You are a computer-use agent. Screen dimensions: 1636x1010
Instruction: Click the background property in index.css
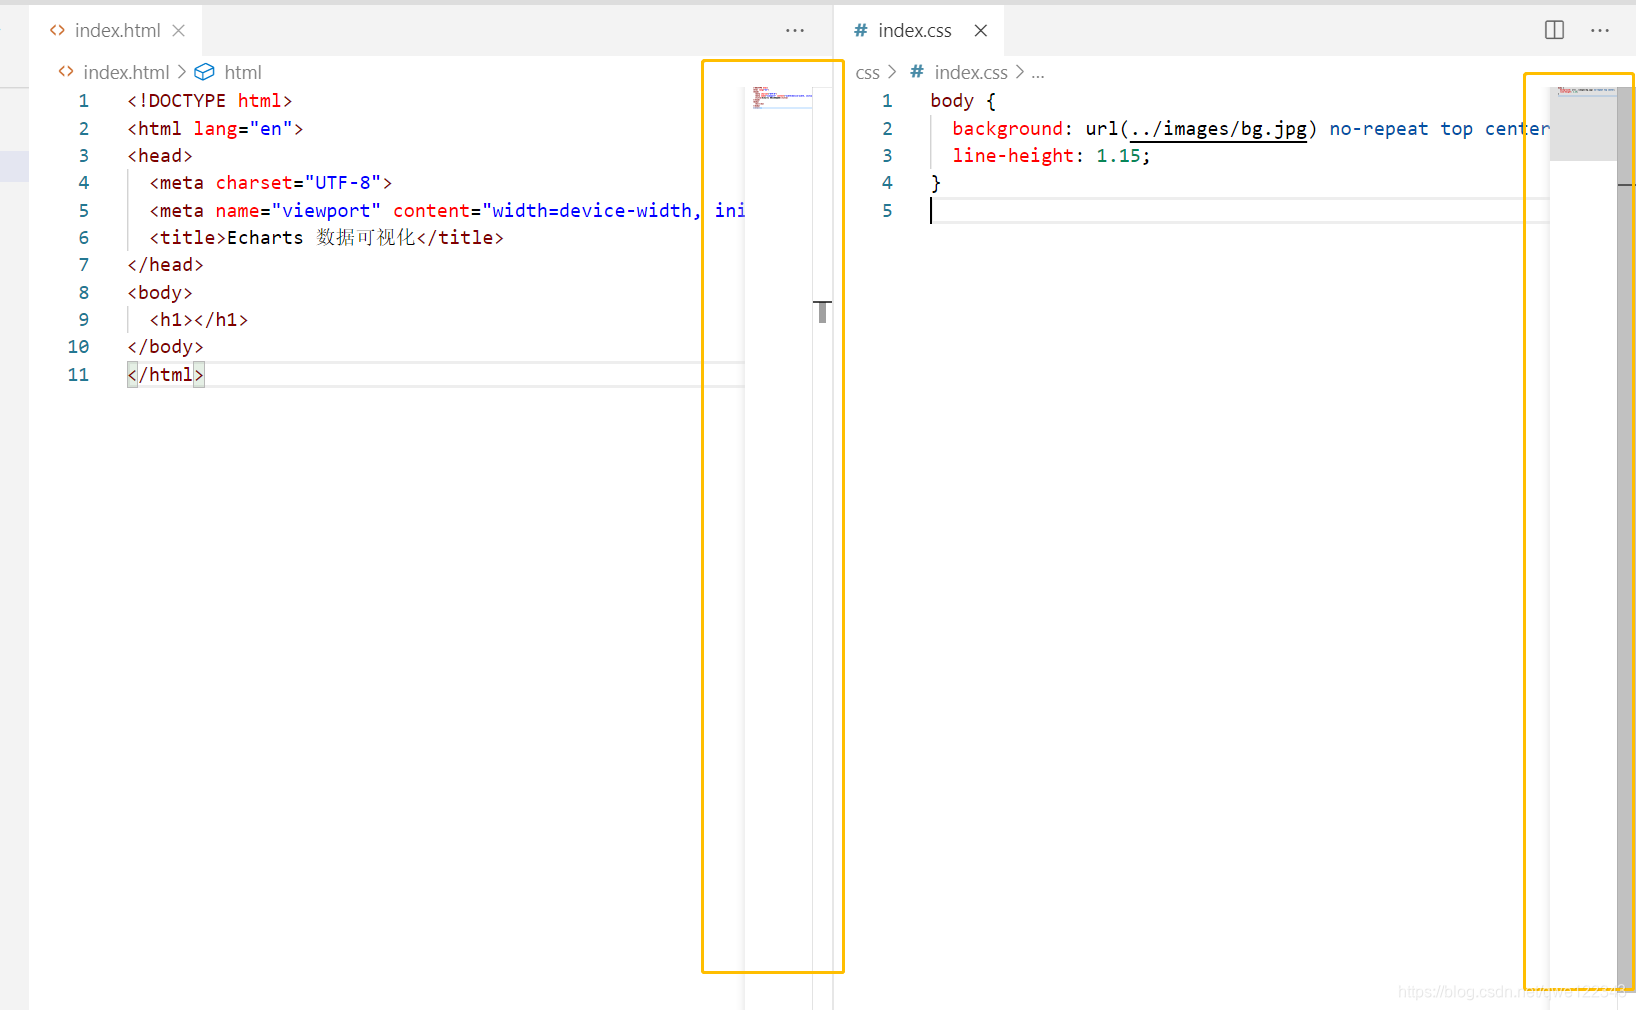click(1007, 129)
